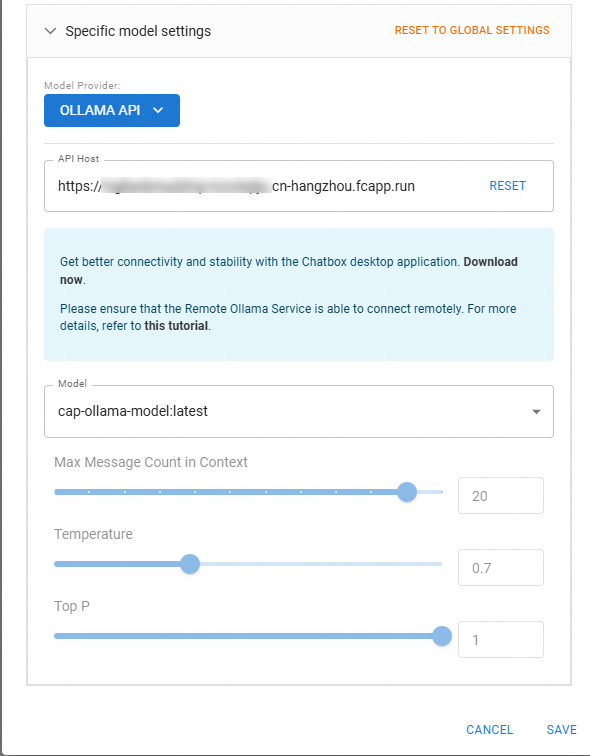
Task: Open the this tutorial link
Action: 176,326
